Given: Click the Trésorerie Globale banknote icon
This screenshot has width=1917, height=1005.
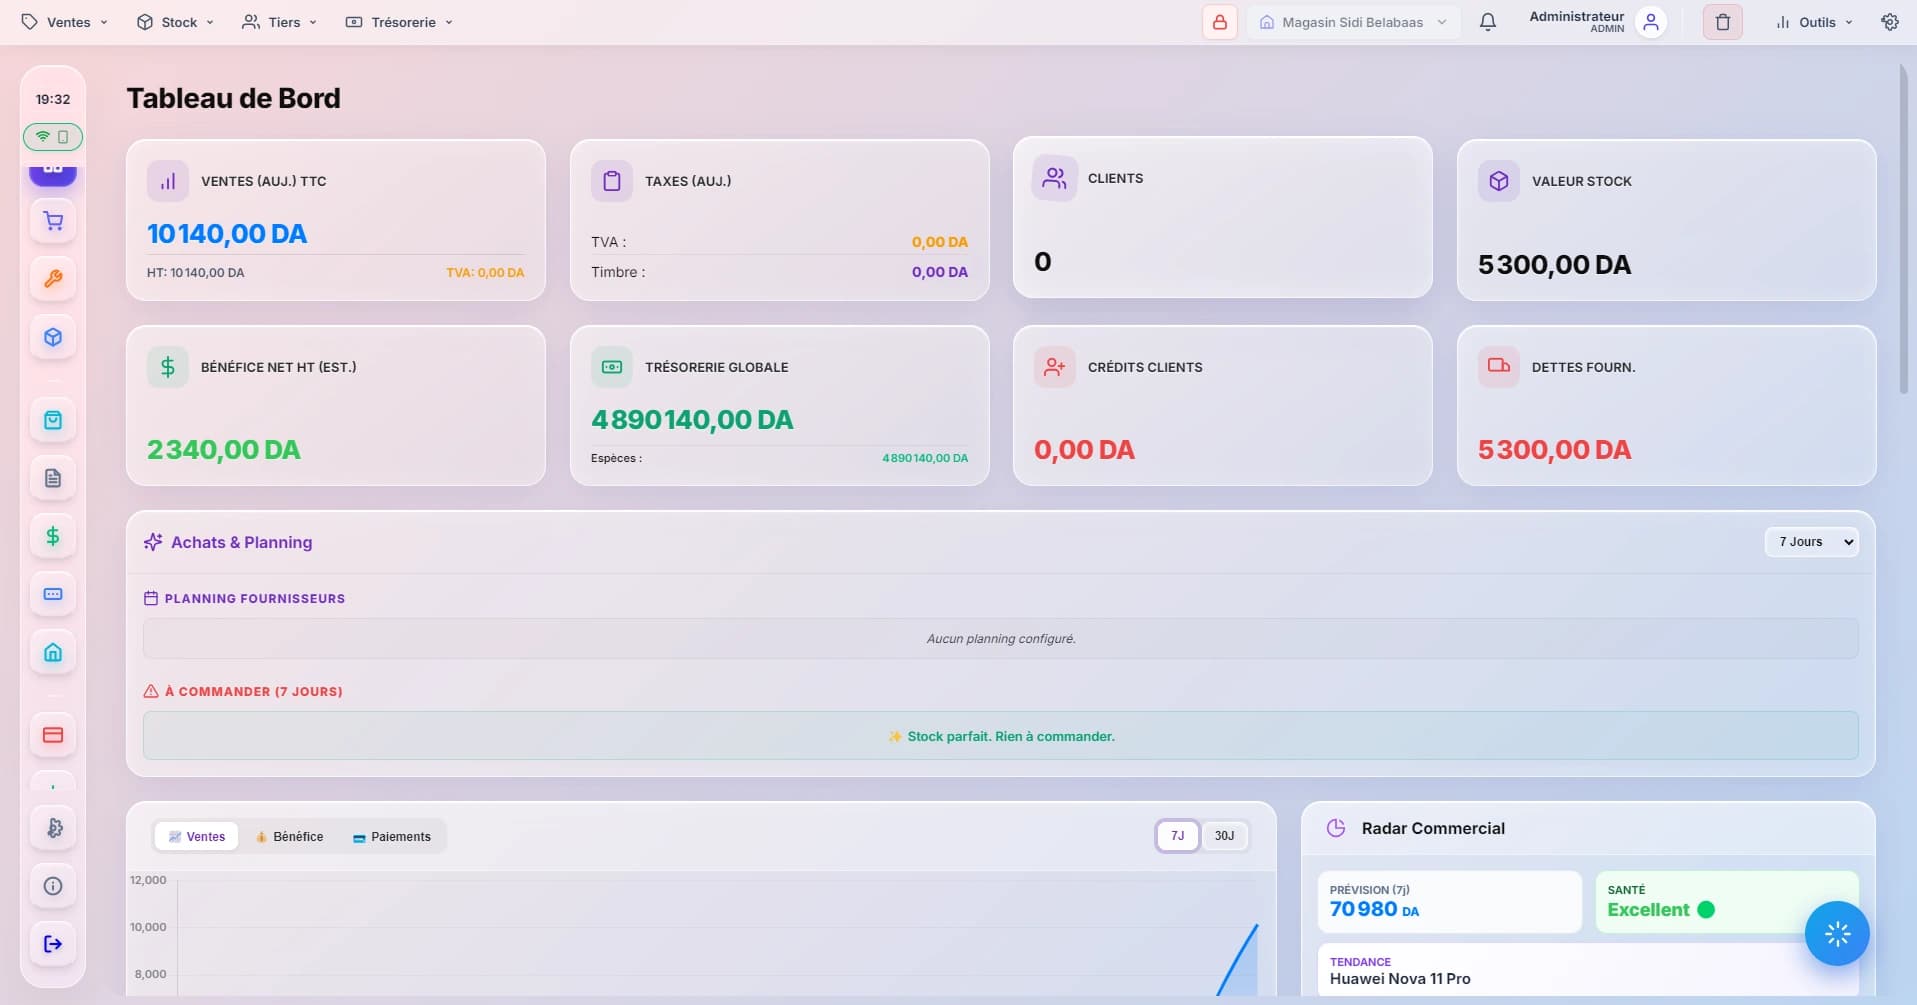Looking at the screenshot, I should click(x=612, y=367).
